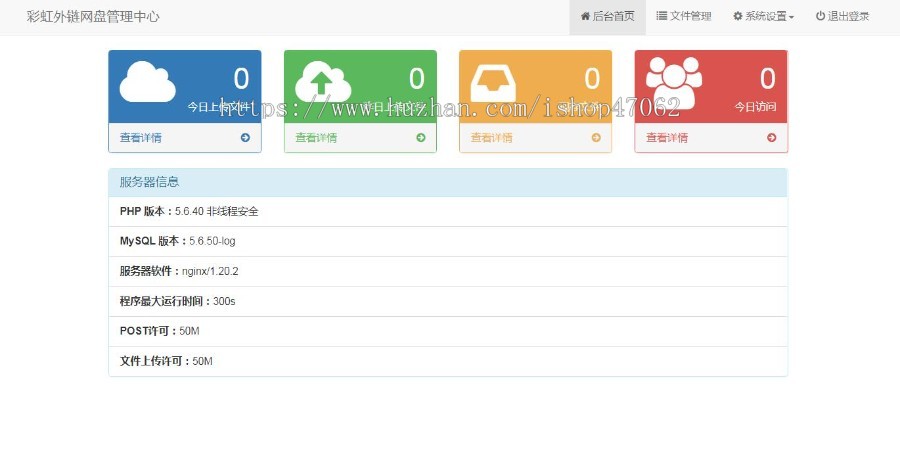The height and width of the screenshot is (468, 900).
Task: Select the PHP 版本 5.6.40 row
Action: point(448,211)
